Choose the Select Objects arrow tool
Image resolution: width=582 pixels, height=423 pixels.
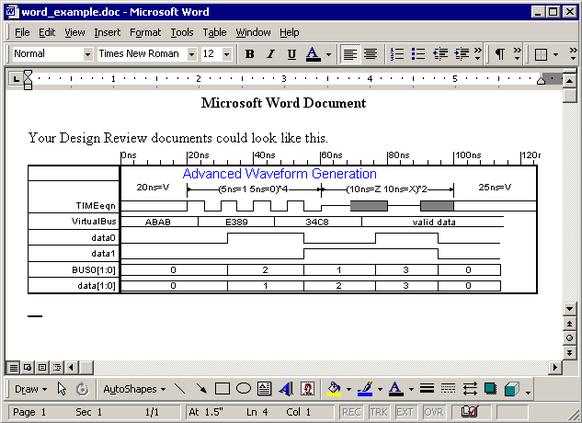pyautogui.click(x=62, y=389)
